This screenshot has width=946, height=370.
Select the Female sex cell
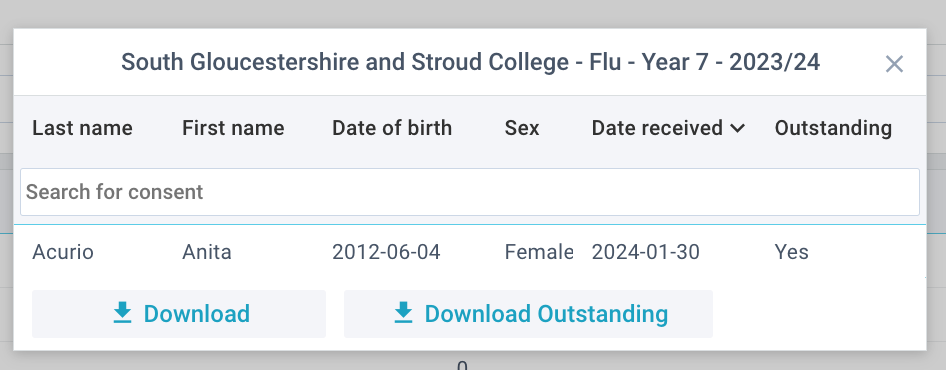tap(539, 252)
